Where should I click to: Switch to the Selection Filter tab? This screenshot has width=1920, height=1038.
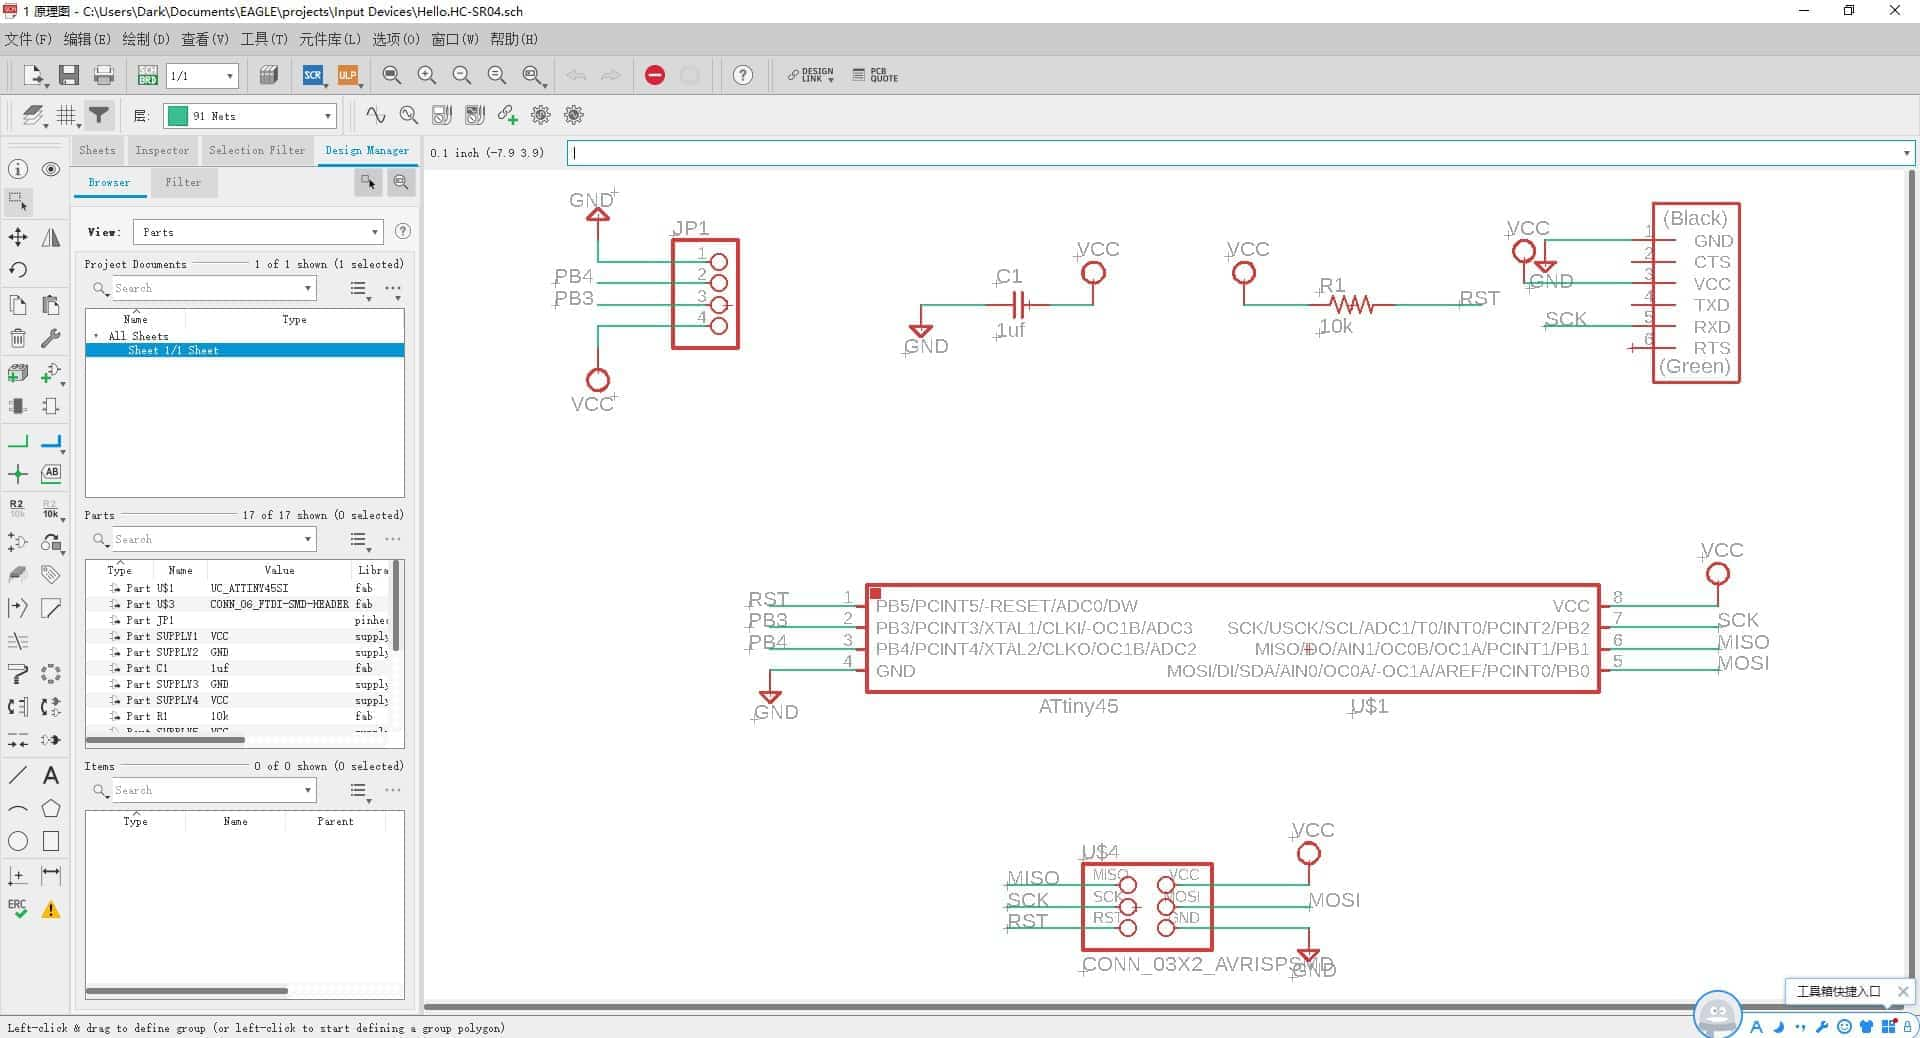click(x=257, y=150)
